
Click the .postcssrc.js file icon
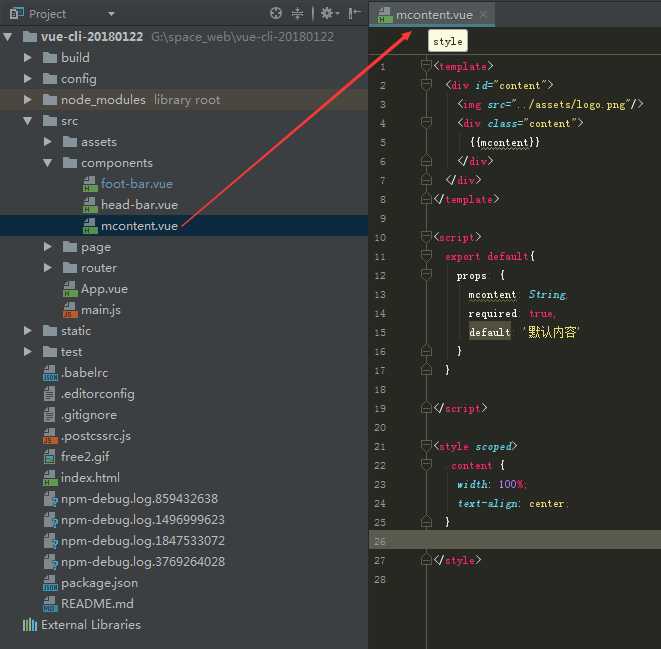point(50,436)
